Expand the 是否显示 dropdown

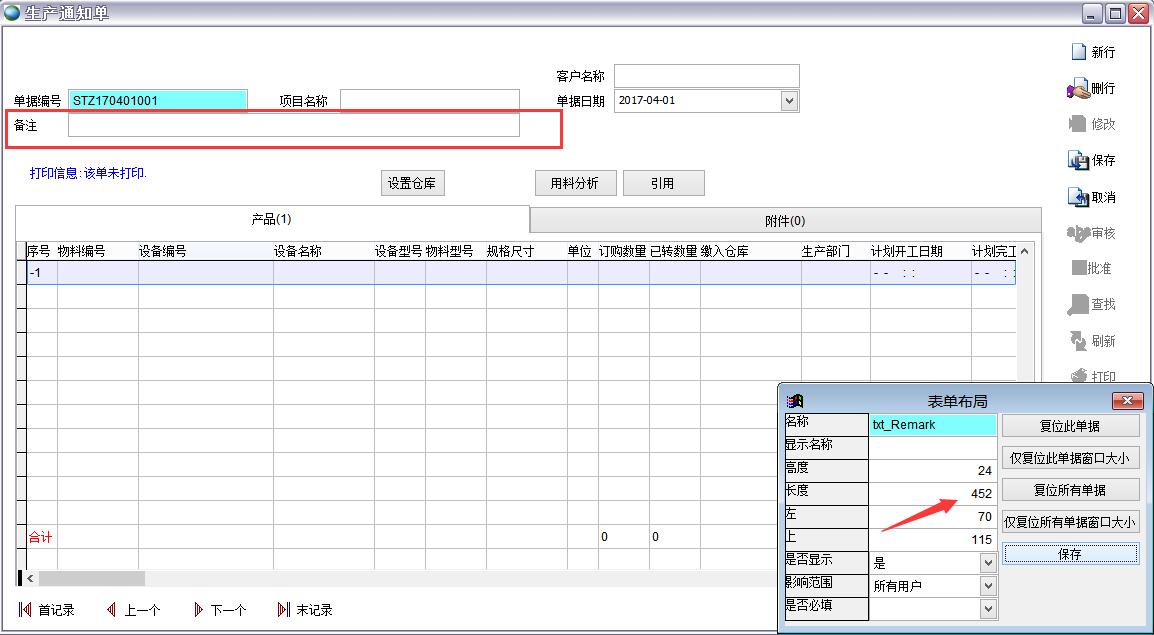[x=988, y=563]
